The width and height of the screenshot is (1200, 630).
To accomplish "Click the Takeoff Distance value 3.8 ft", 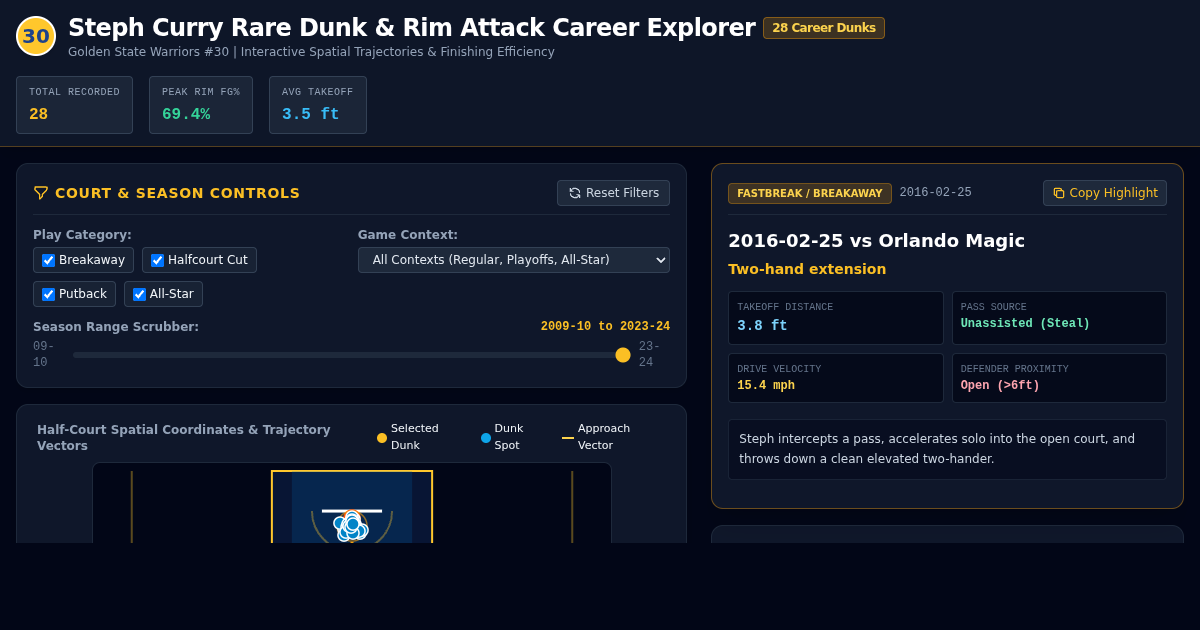I will (x=762, y=325).
